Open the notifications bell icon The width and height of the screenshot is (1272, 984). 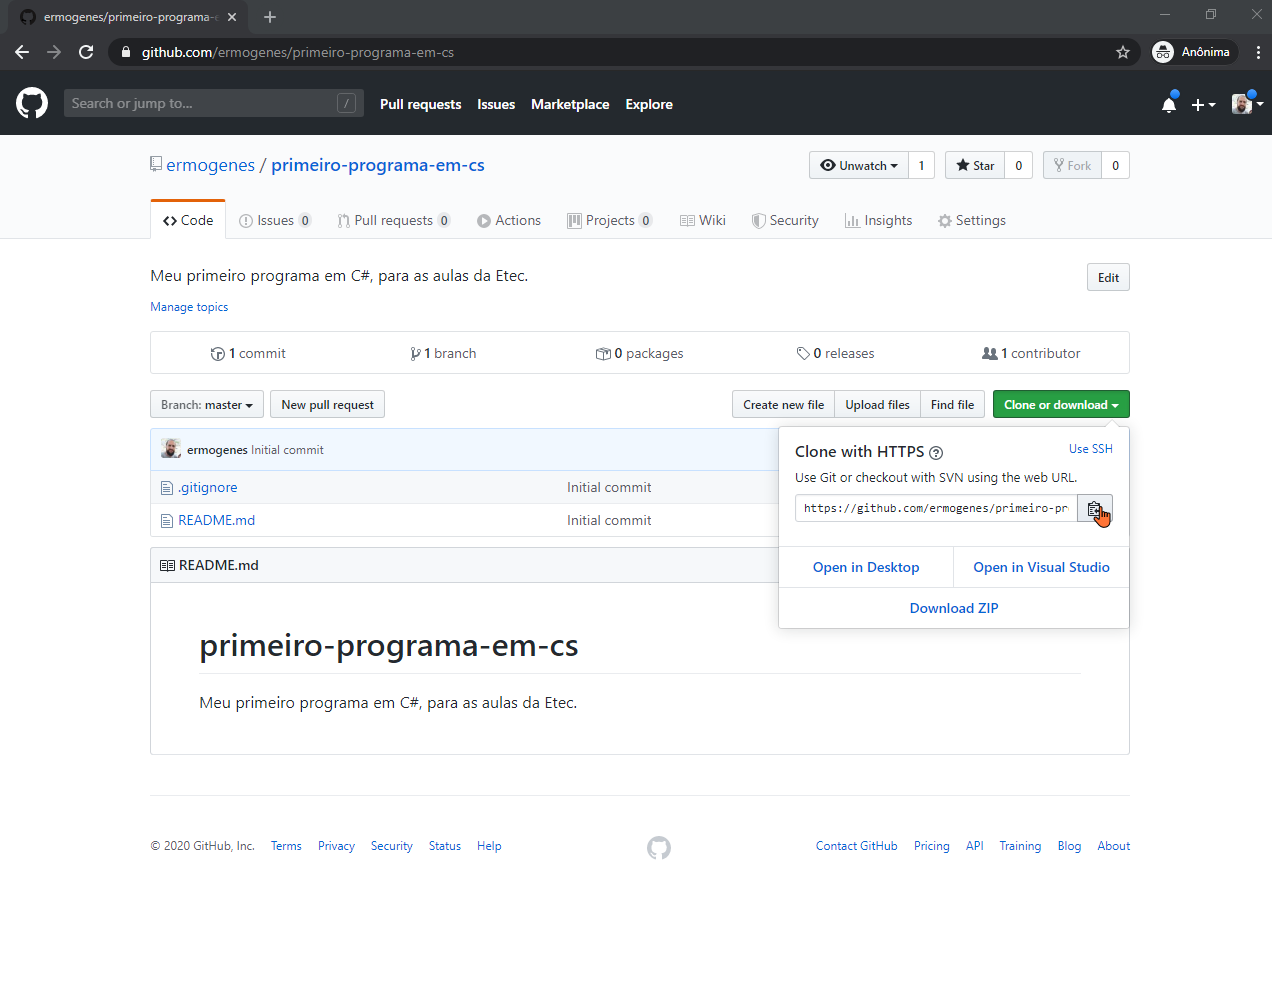click(1169, 104)
